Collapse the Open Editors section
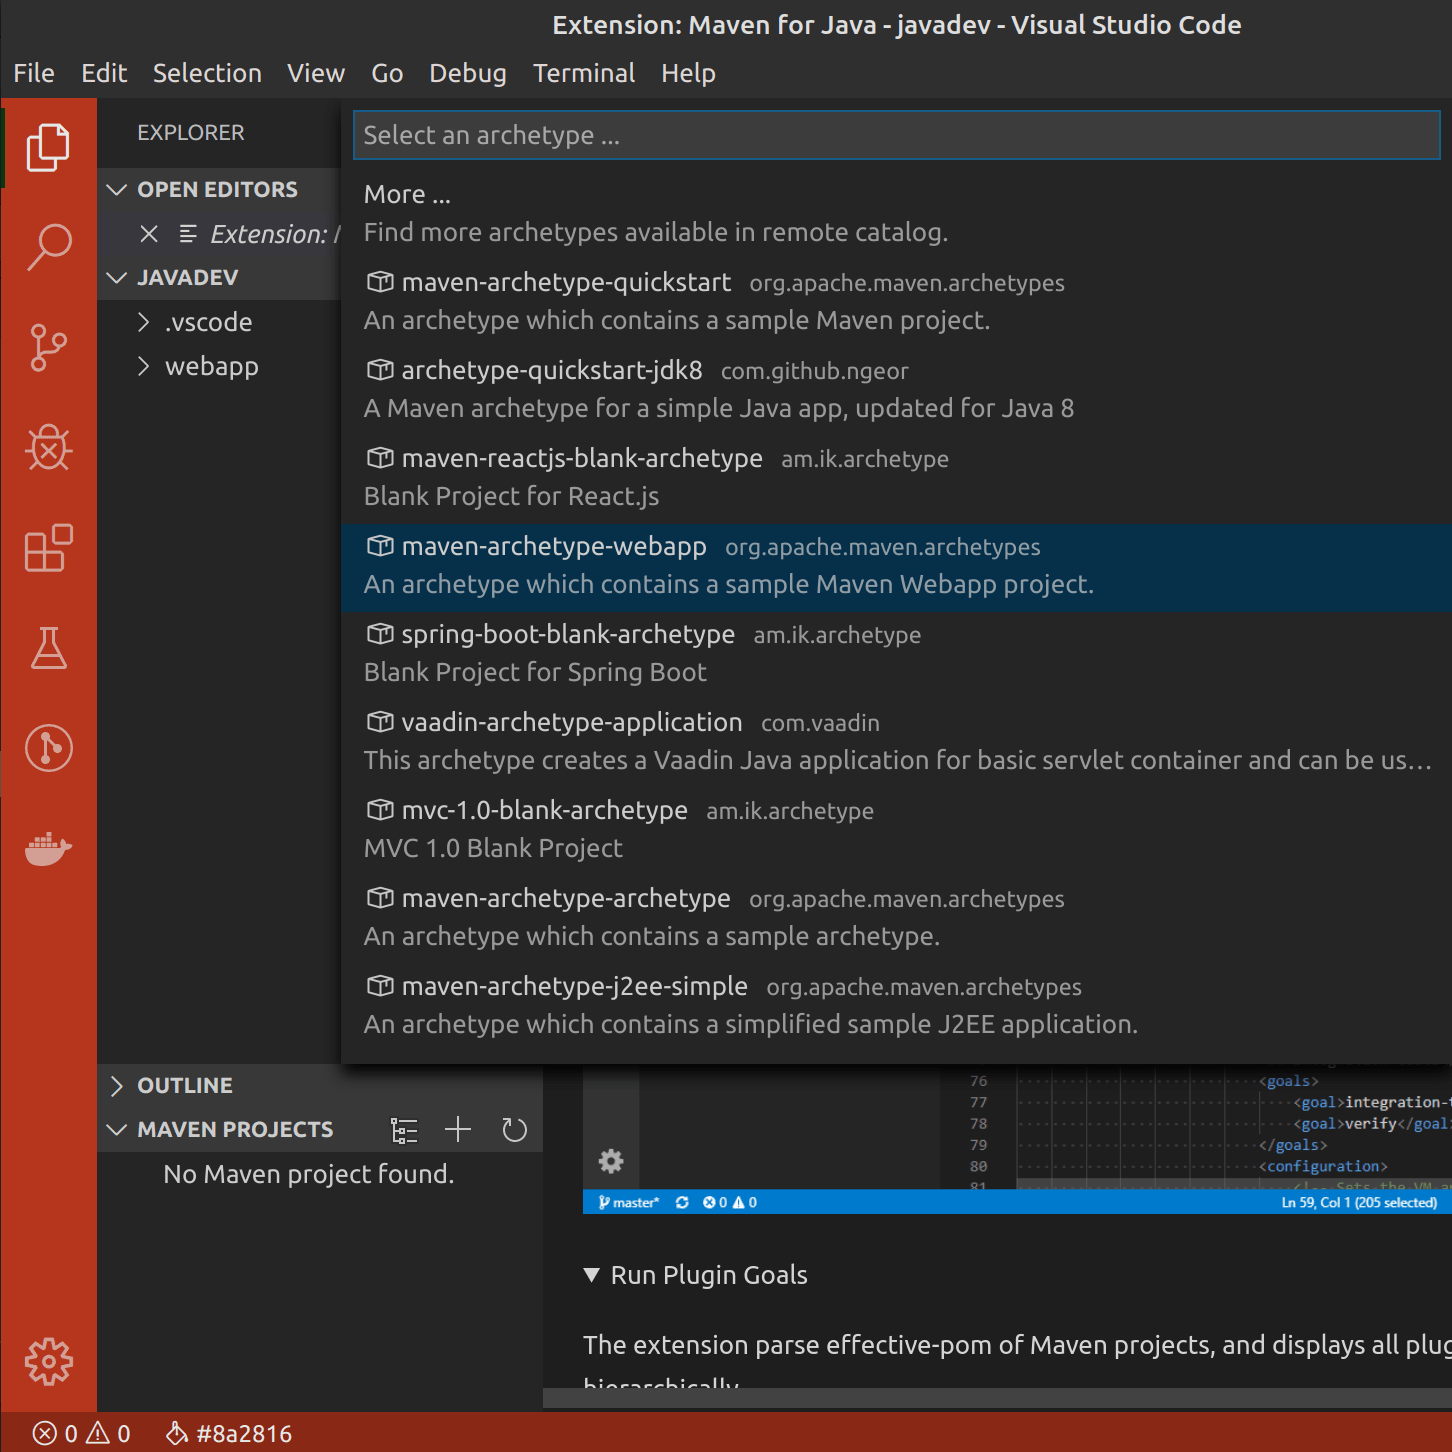 [x=117, y=189]
